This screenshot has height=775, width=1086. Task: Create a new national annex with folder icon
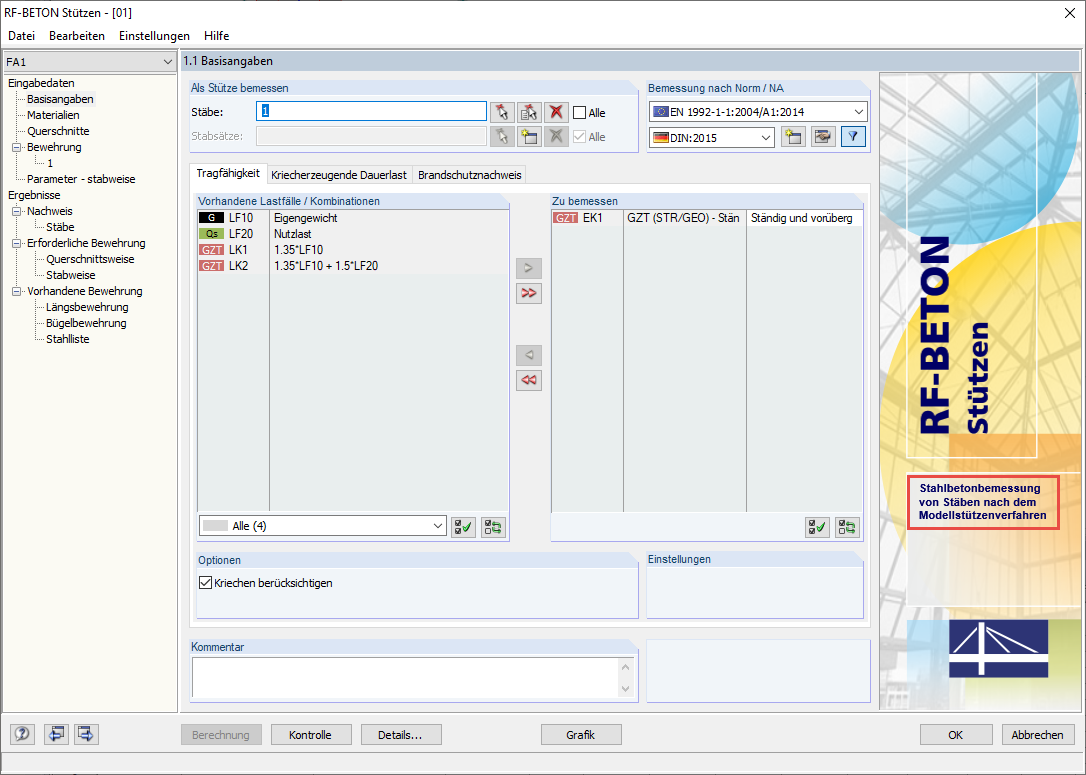click(793, 136)
